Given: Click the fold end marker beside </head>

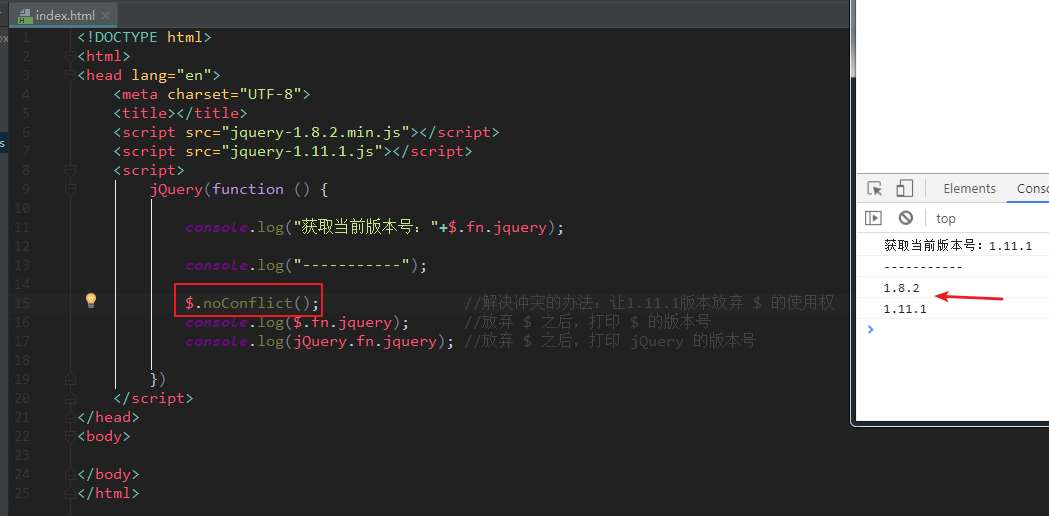Looking at the screenshot, I should [69, 417].
